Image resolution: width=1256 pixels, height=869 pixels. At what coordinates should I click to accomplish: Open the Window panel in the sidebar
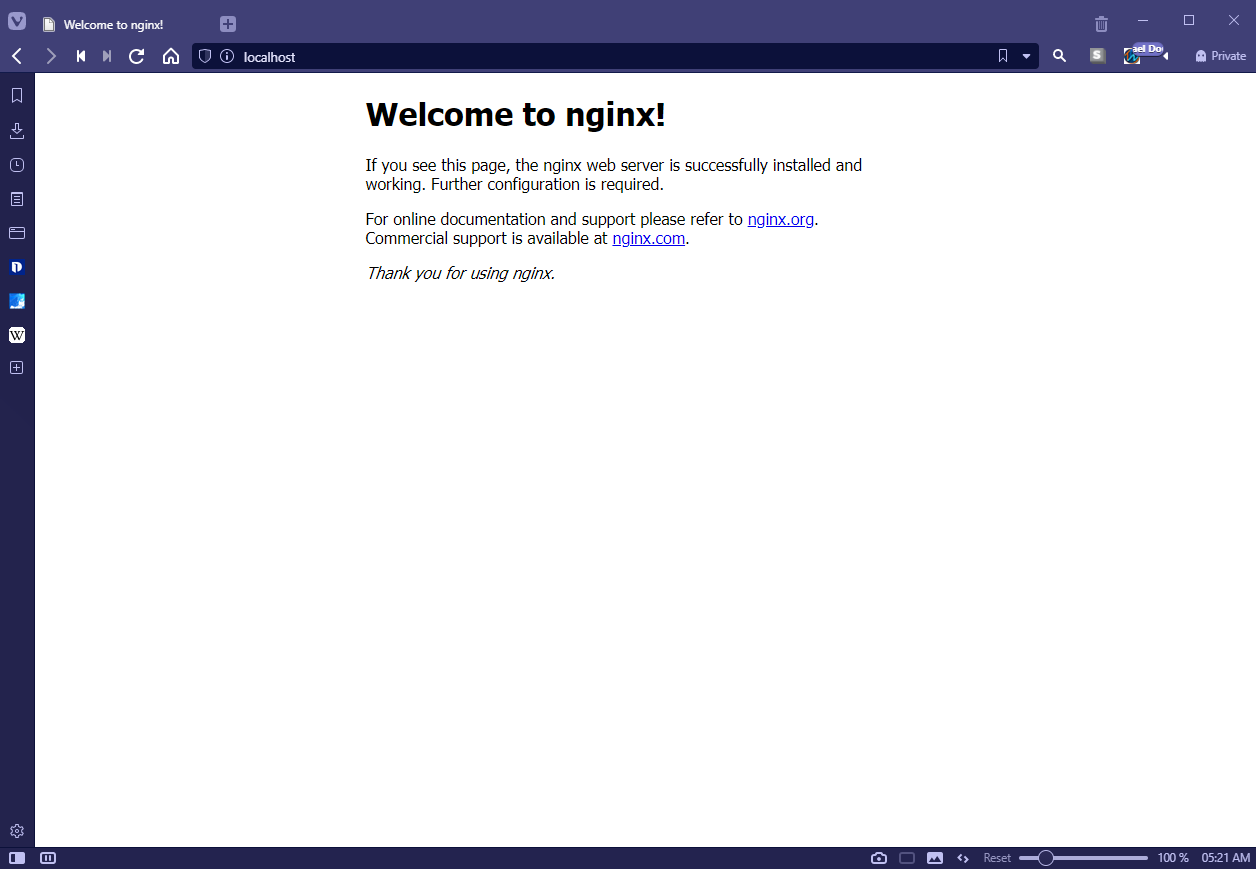point(17,233)
